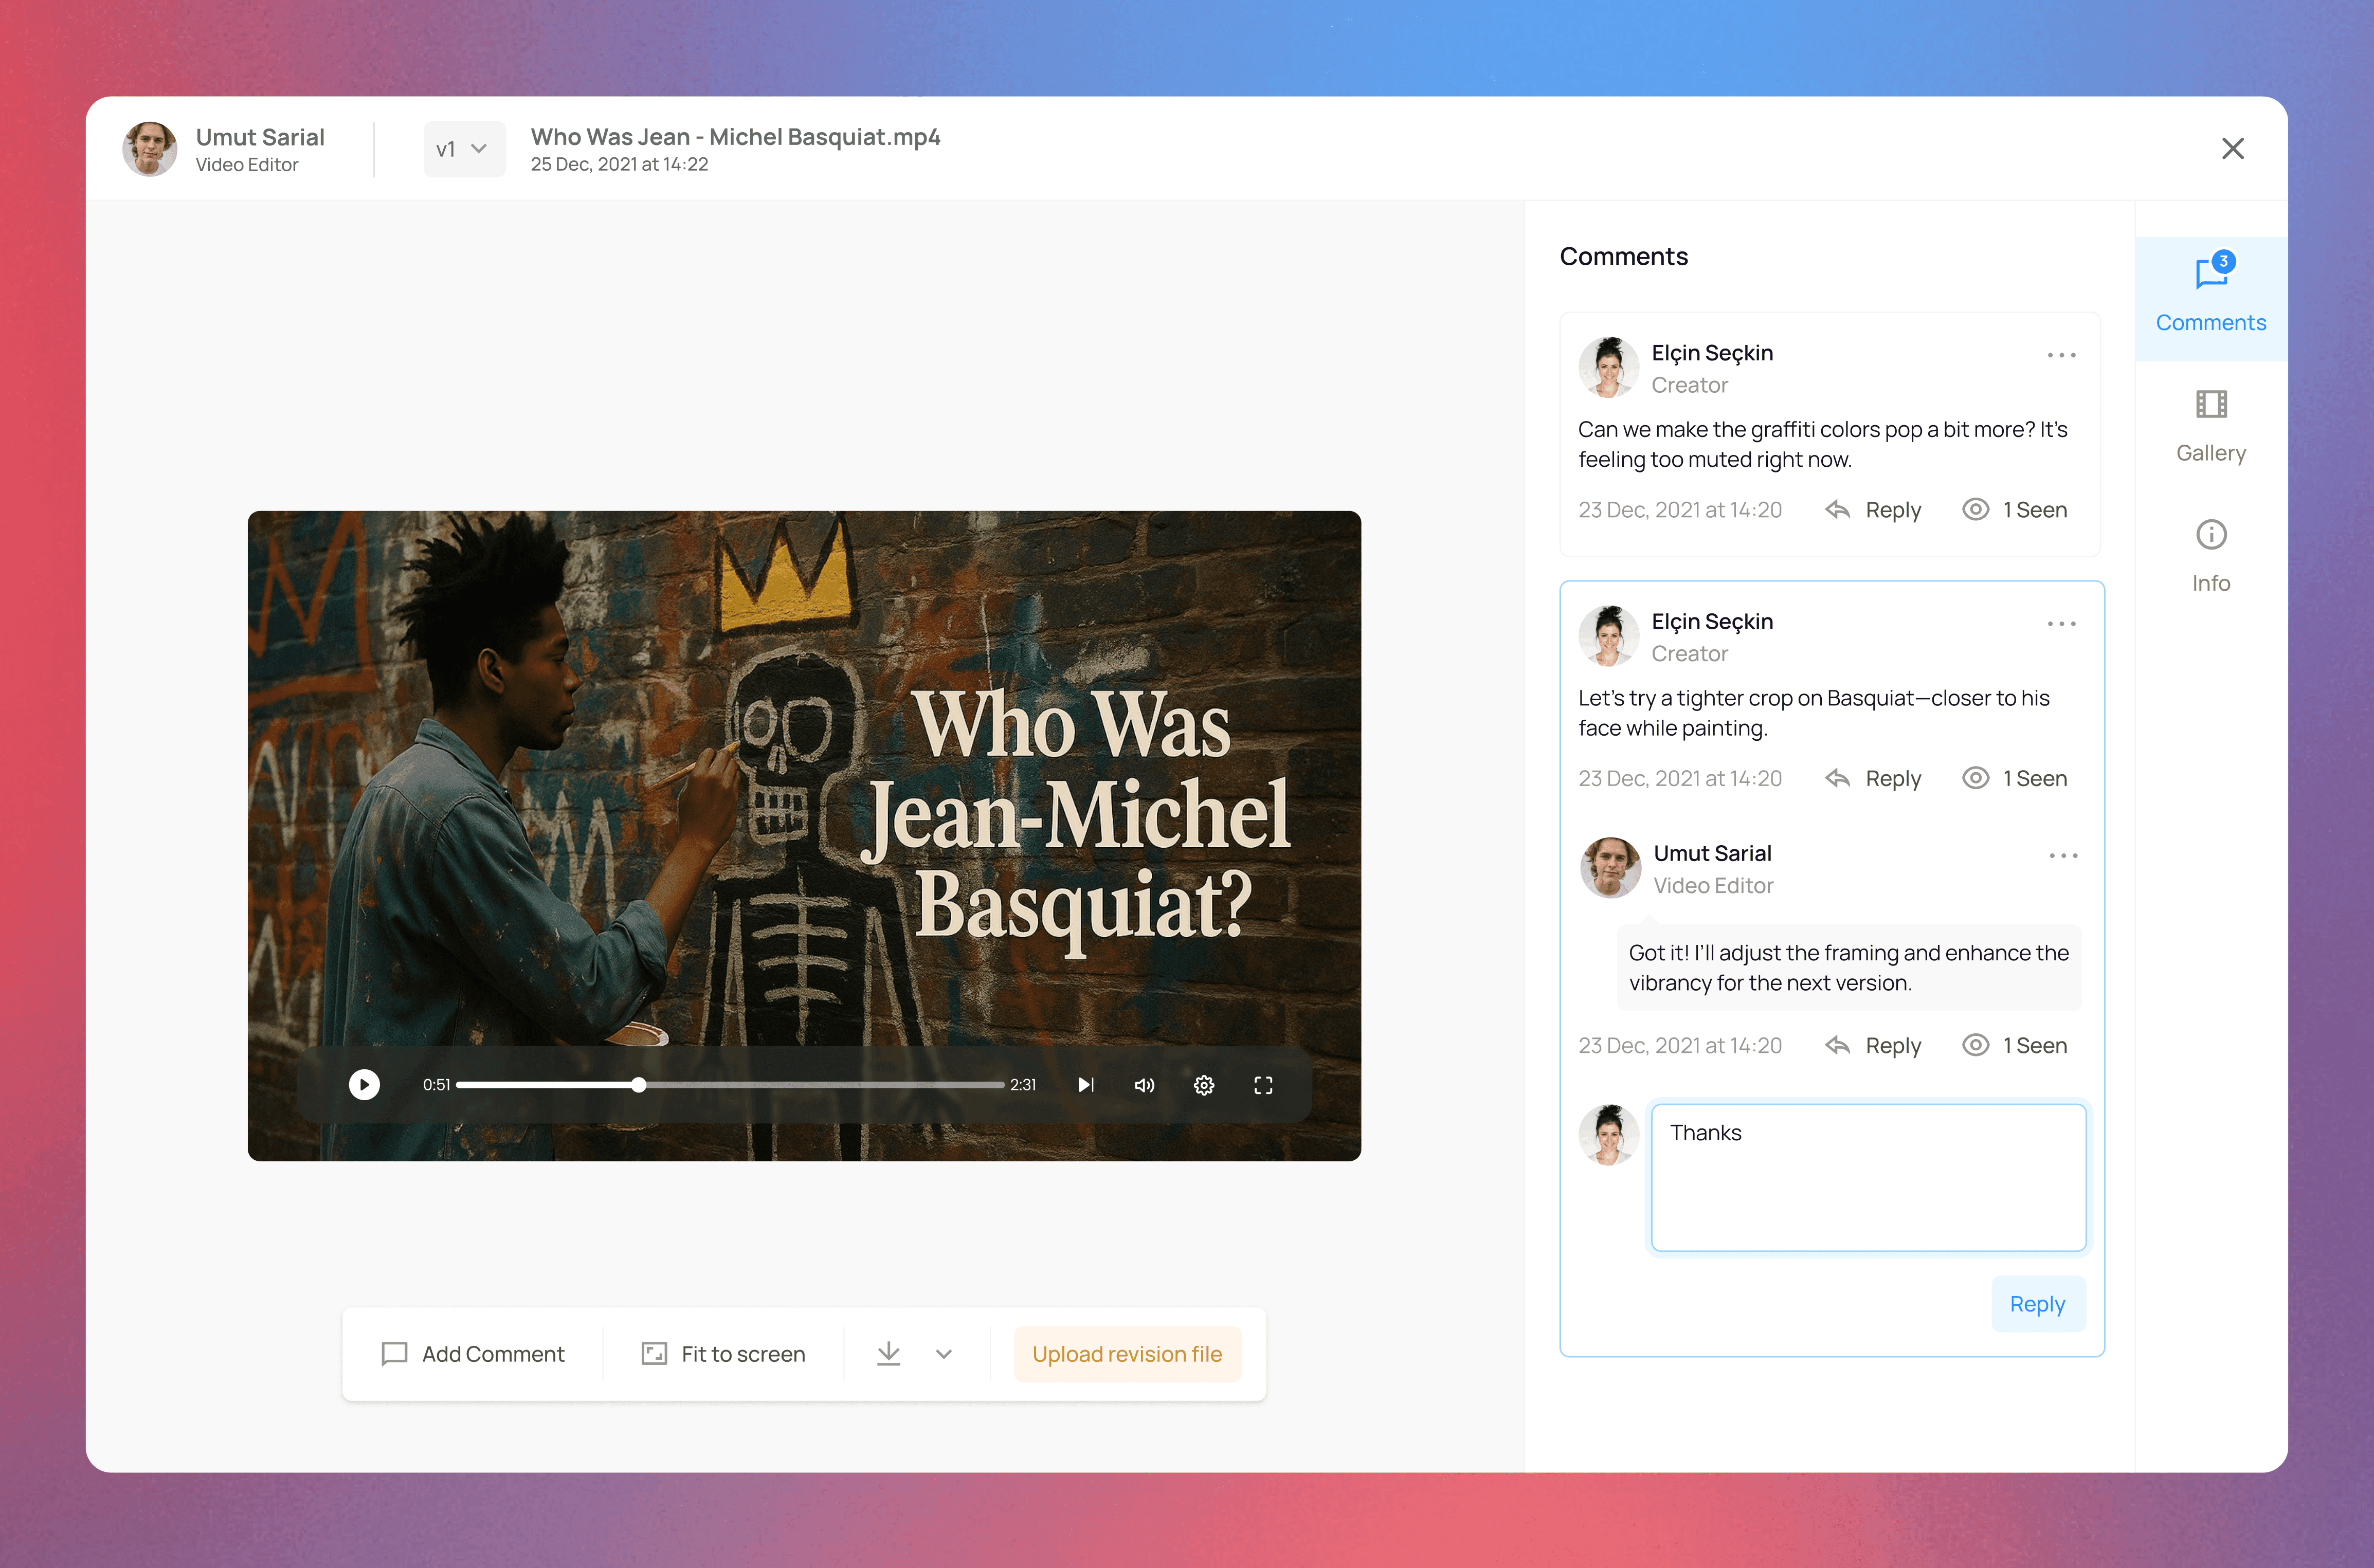
Task: Click the download arrow icon
Action: click(x=888, y=1354)
